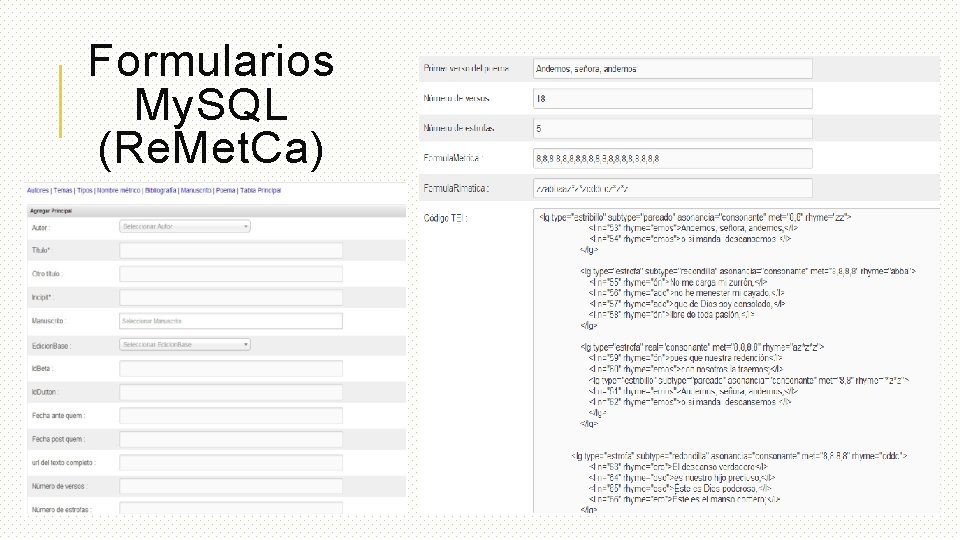Image resolution: width=960 pixels, height=540 pixels.
Task: Click the IdDutton input field
Action: (x=231, y=392)
